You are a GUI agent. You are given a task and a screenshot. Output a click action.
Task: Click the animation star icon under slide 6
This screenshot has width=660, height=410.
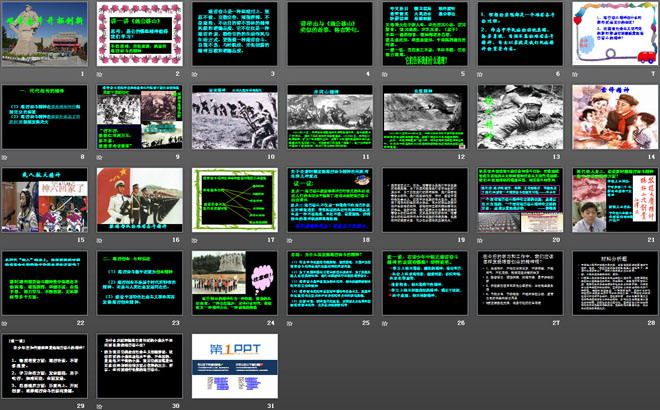(480, 74)
